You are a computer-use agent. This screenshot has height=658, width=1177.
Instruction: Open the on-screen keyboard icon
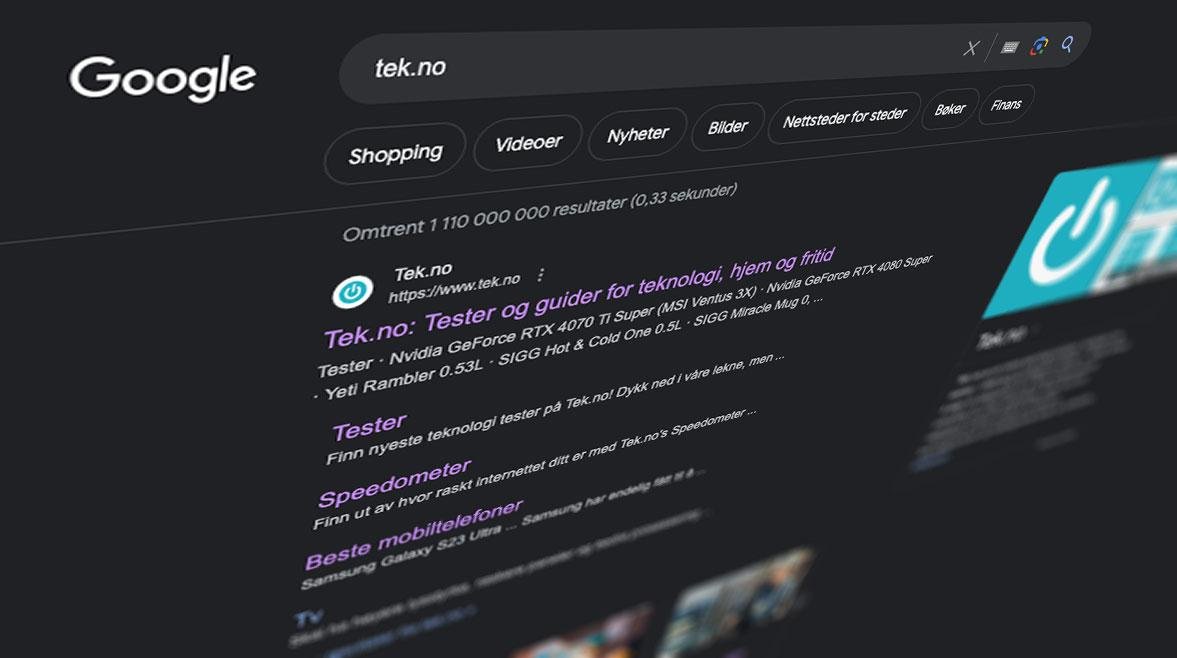1010,47
